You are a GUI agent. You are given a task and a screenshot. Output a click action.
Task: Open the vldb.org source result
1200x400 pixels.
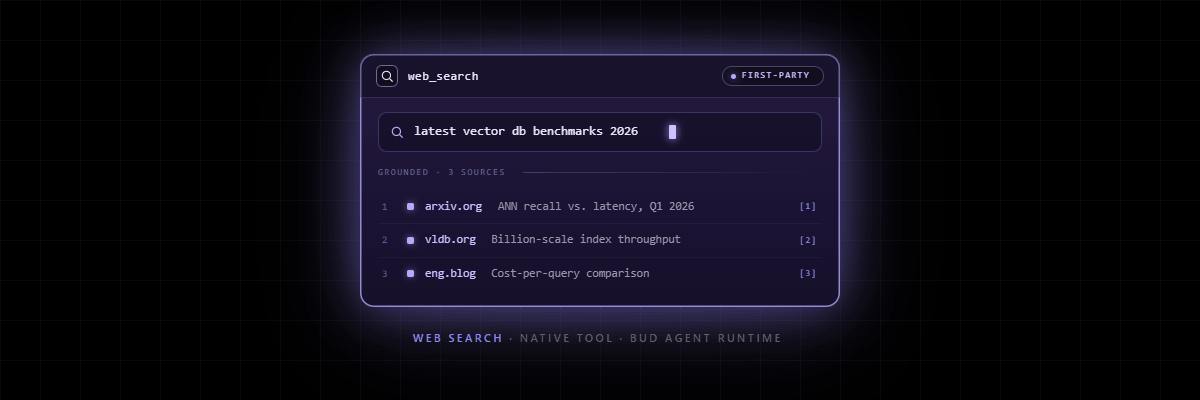pos(600,240)
